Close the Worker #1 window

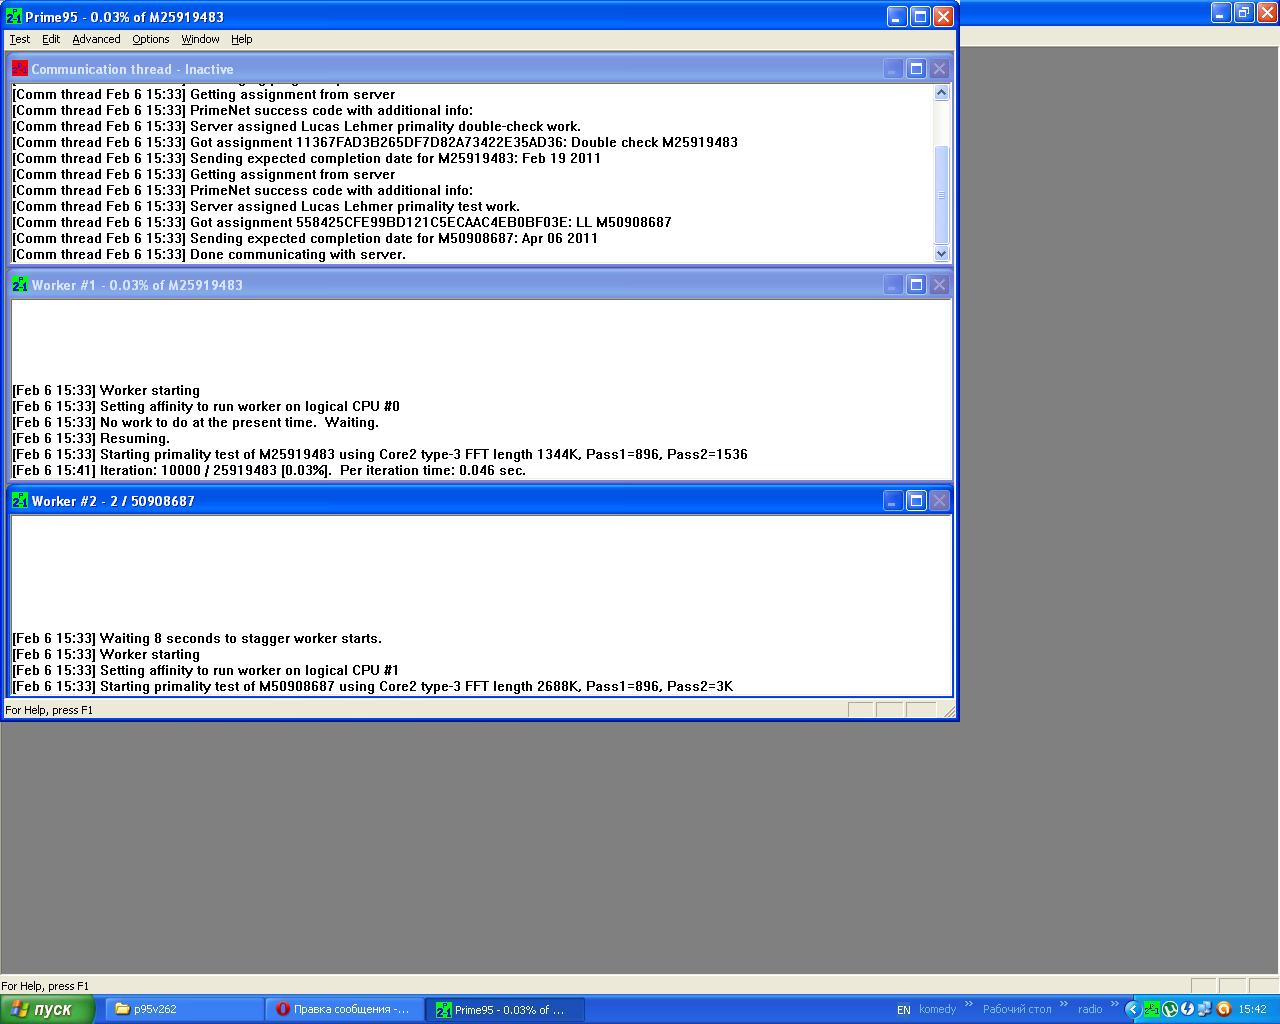pos(939,285)
